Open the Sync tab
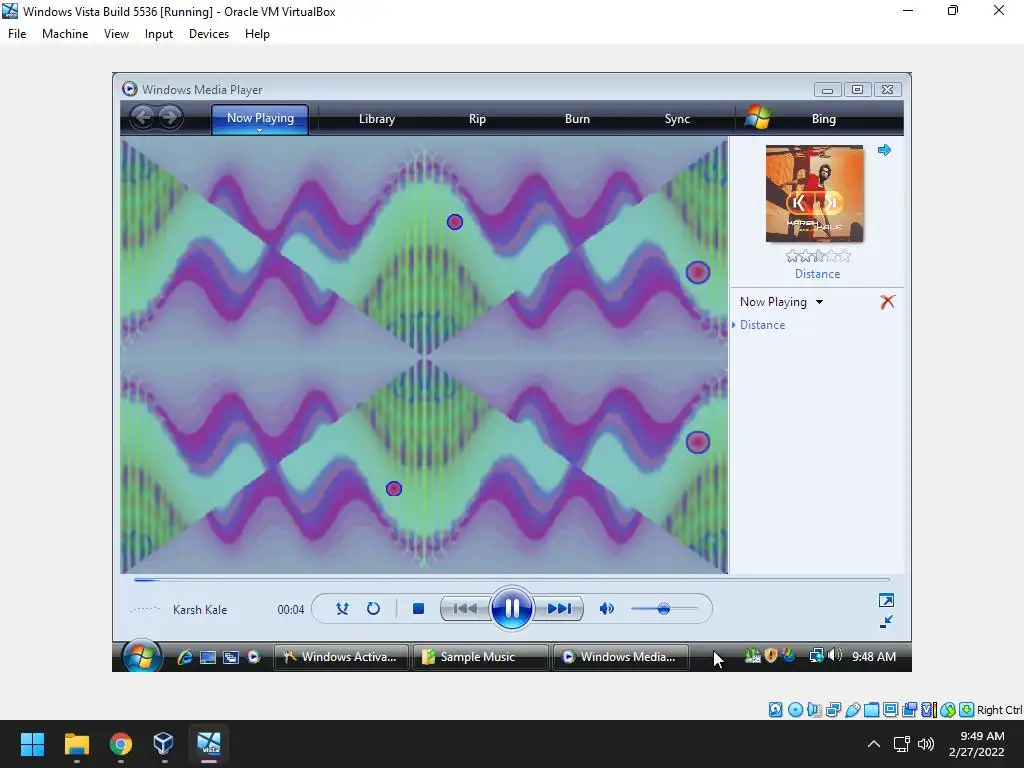This screenshot has width=1024, height=768. point(677,119)
